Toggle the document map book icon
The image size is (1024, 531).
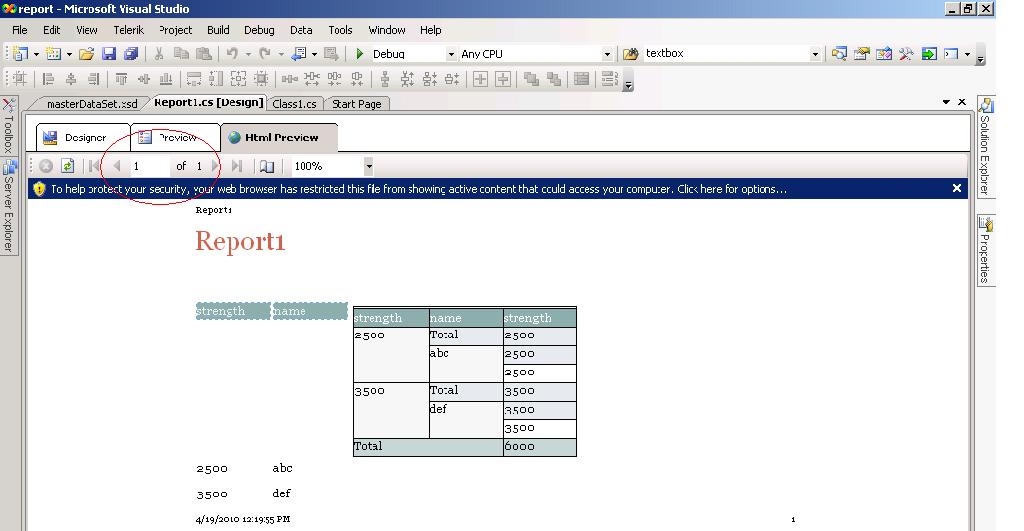[x=267, y=166]
